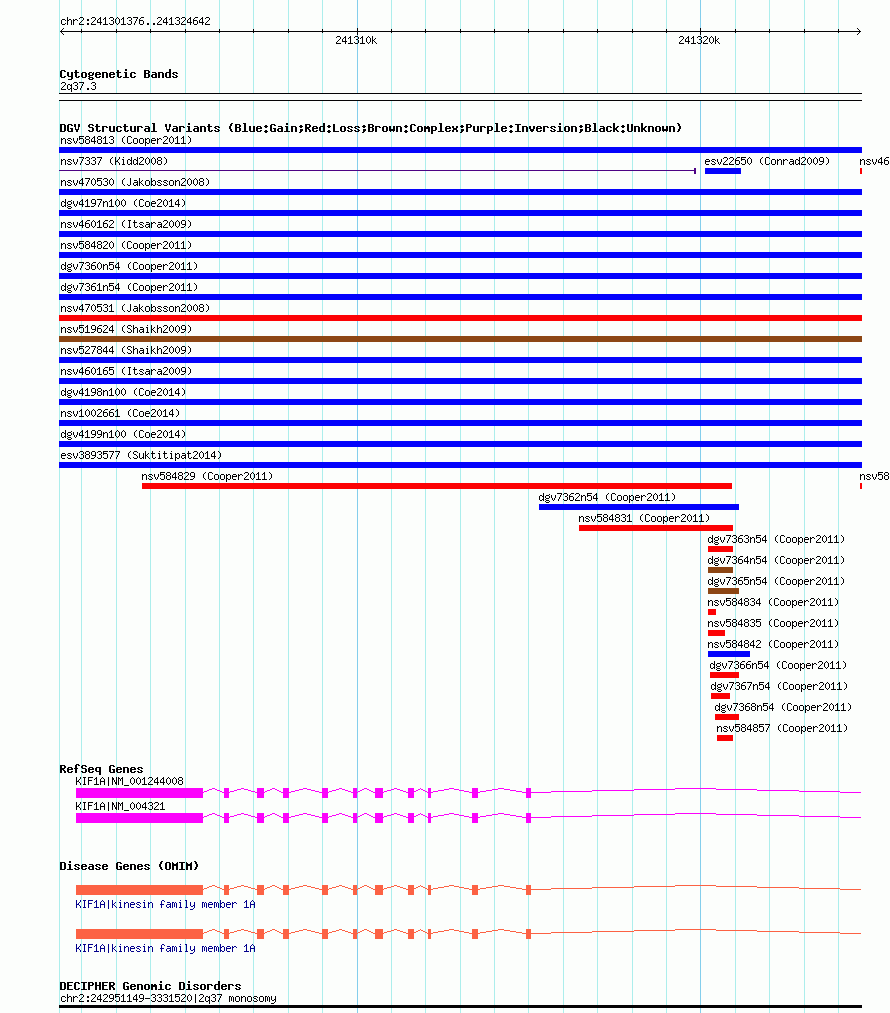Click the Disease Genes (OMIM) track title
This screenshot has height=1013, width=890.
pos(129,866)
